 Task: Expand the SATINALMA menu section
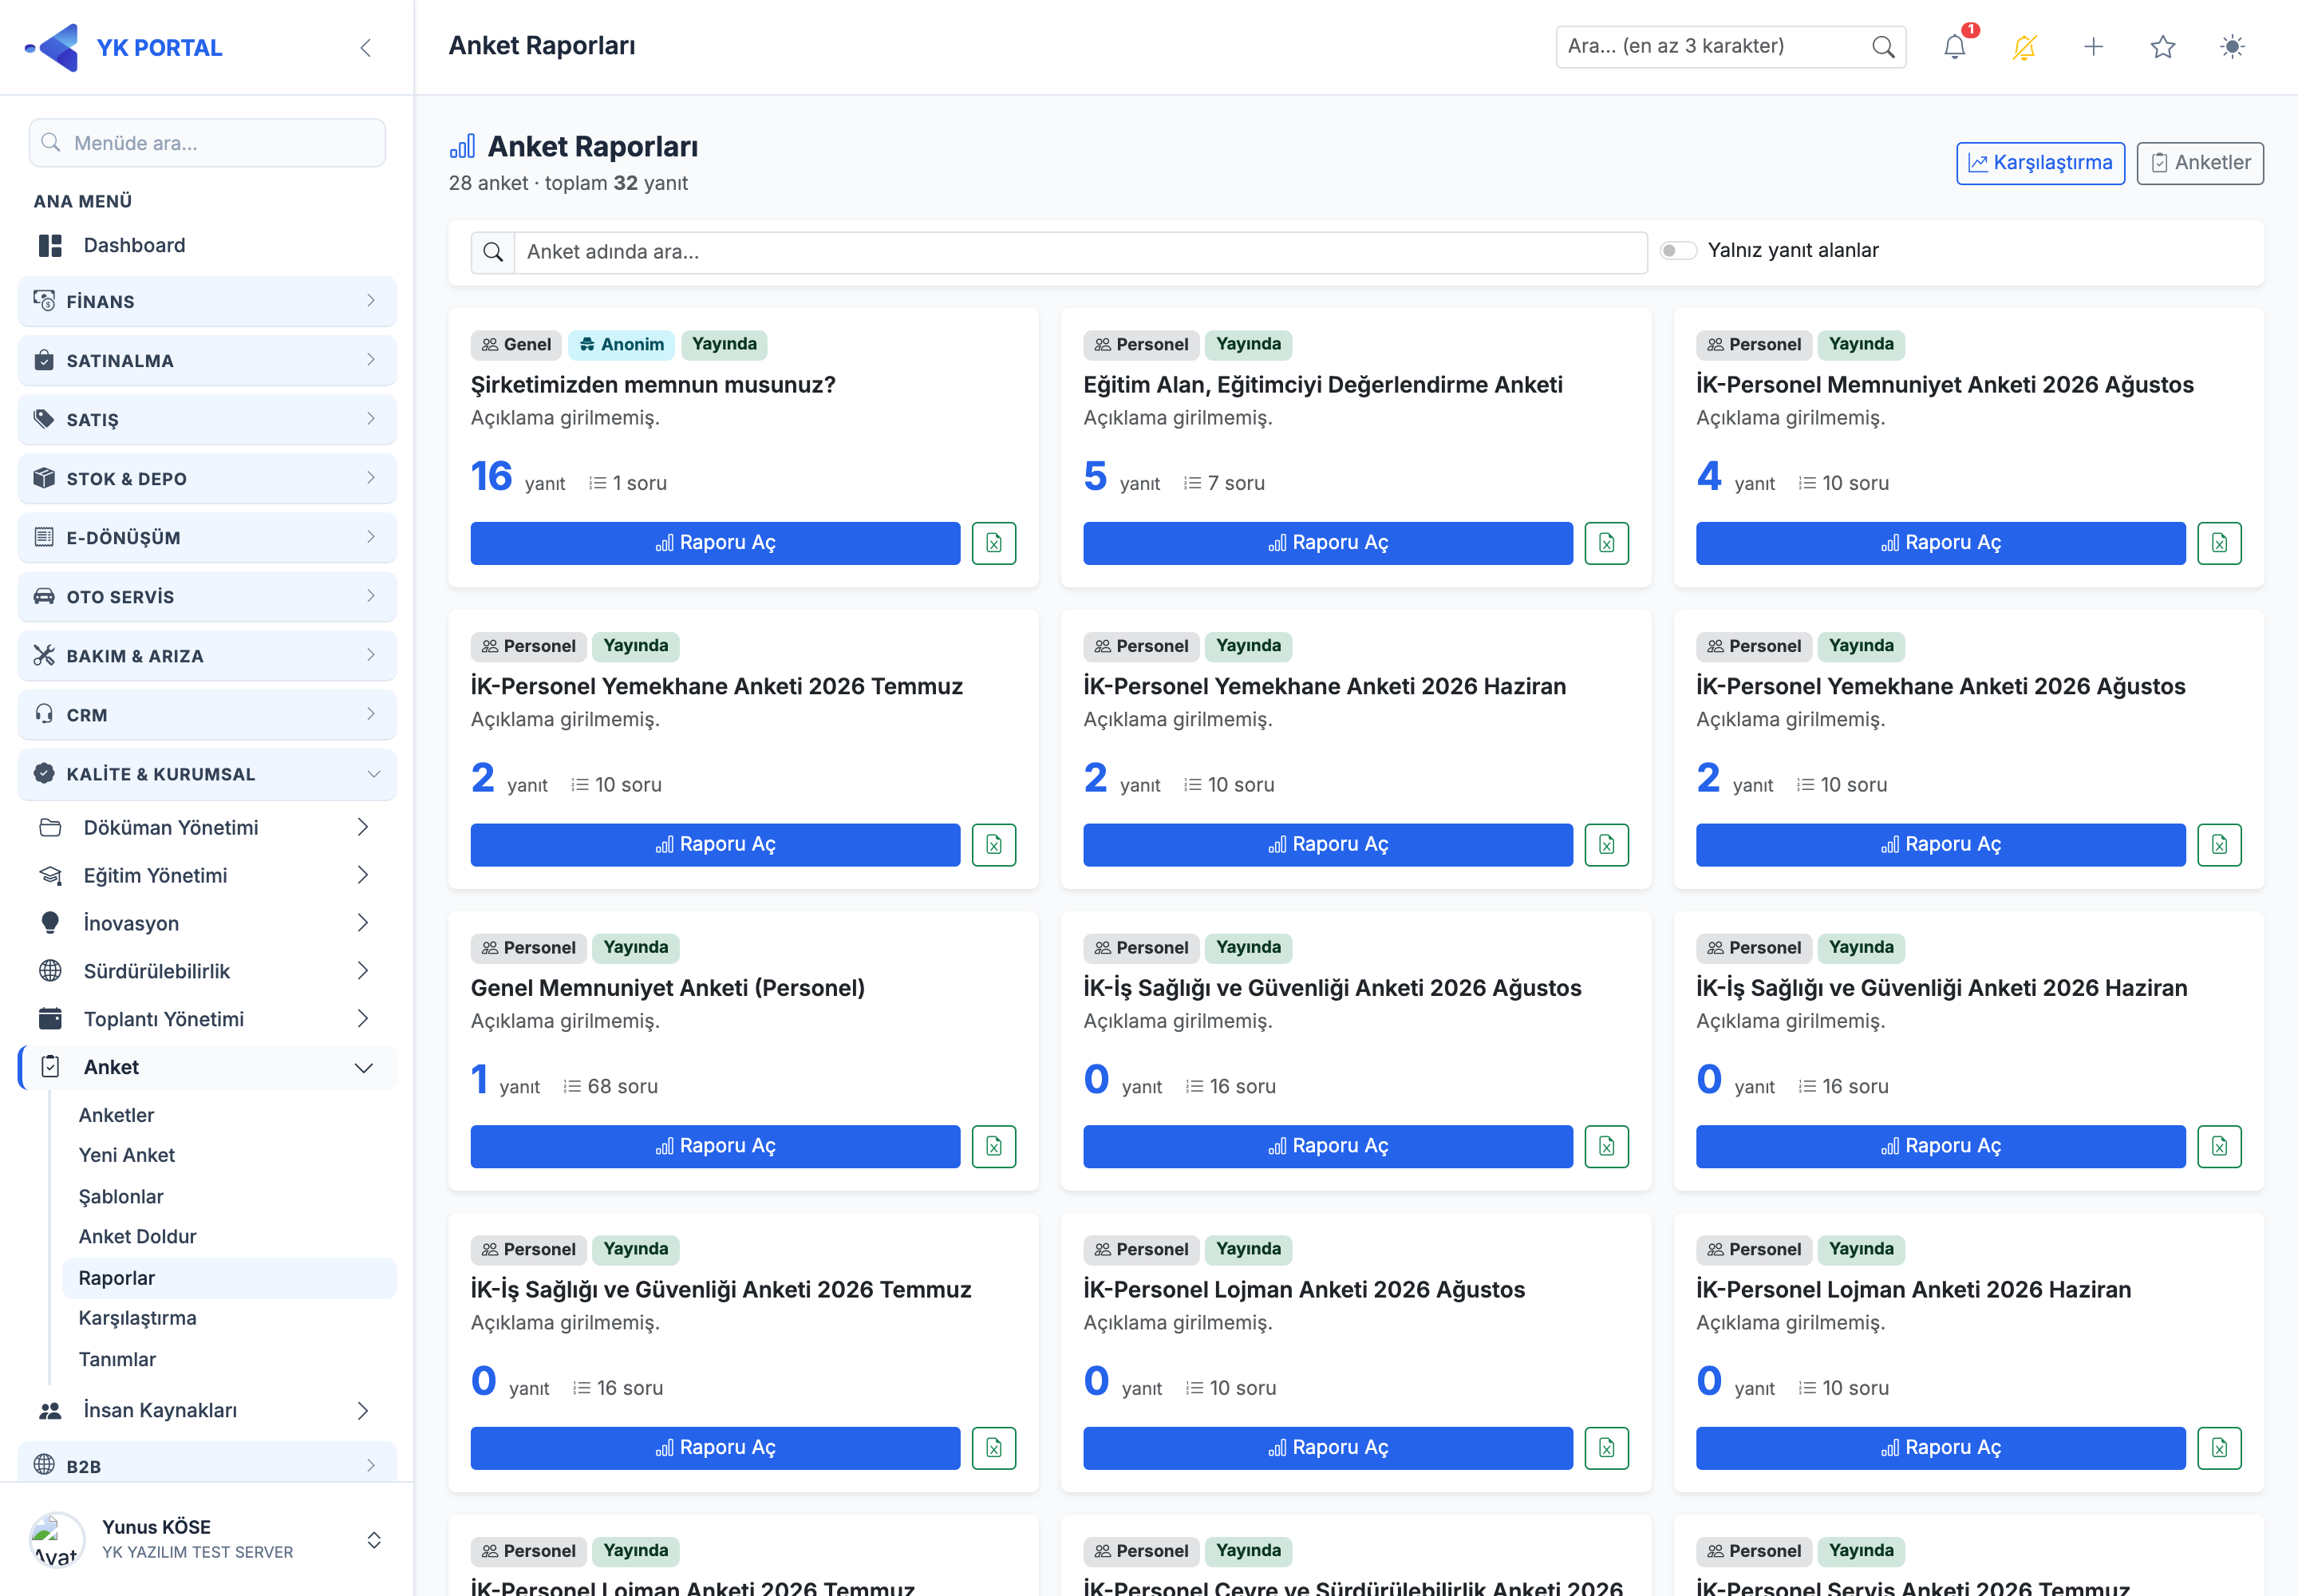tap(207, 360)
